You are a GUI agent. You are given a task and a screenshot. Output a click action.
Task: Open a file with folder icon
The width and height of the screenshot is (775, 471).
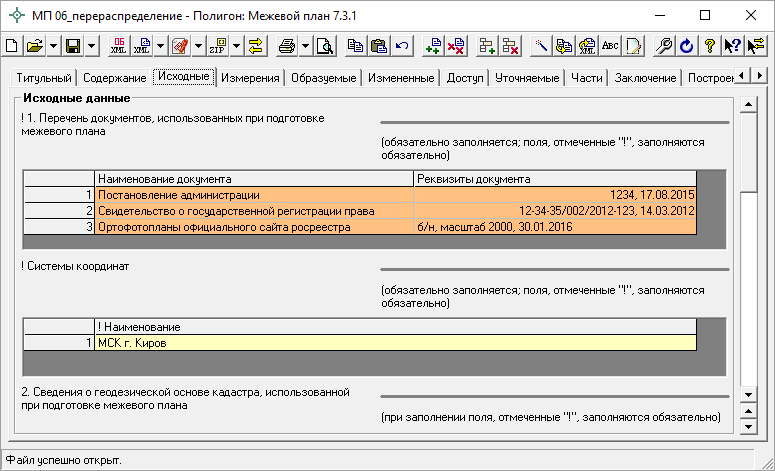tap(35, 46)
